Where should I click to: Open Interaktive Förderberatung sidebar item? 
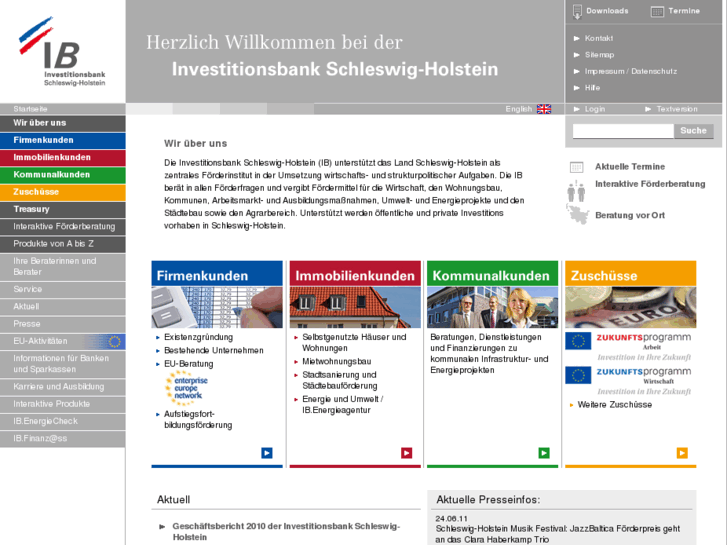tap(63, 226)
